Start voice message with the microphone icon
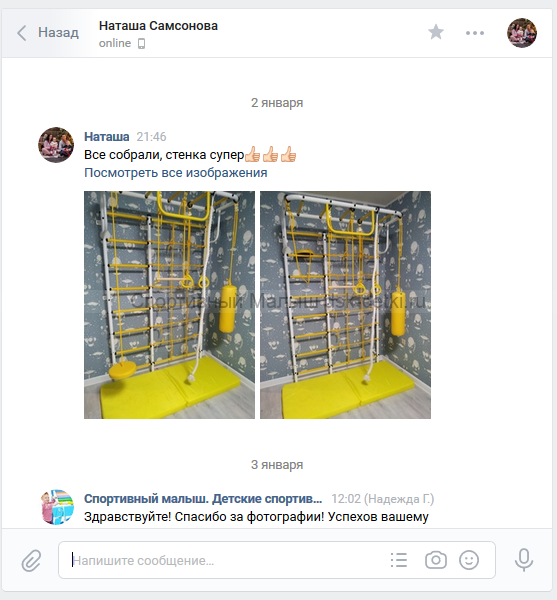557x600 pixels. point(524,560)
